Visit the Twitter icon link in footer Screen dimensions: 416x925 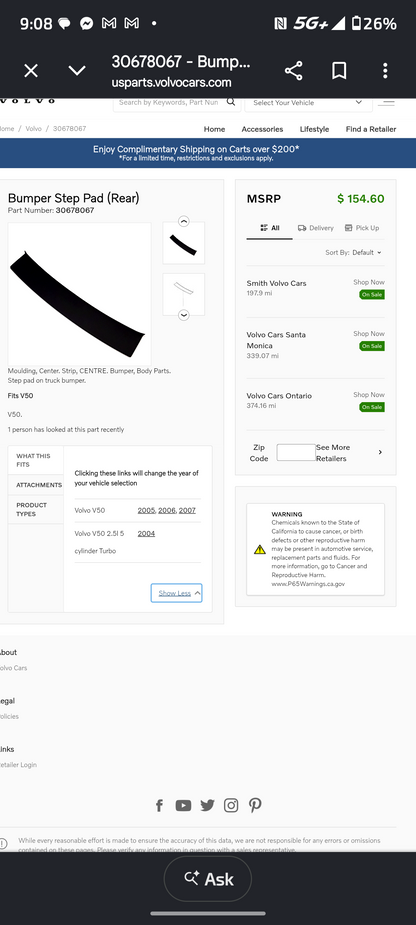click(x=207, y=805)
